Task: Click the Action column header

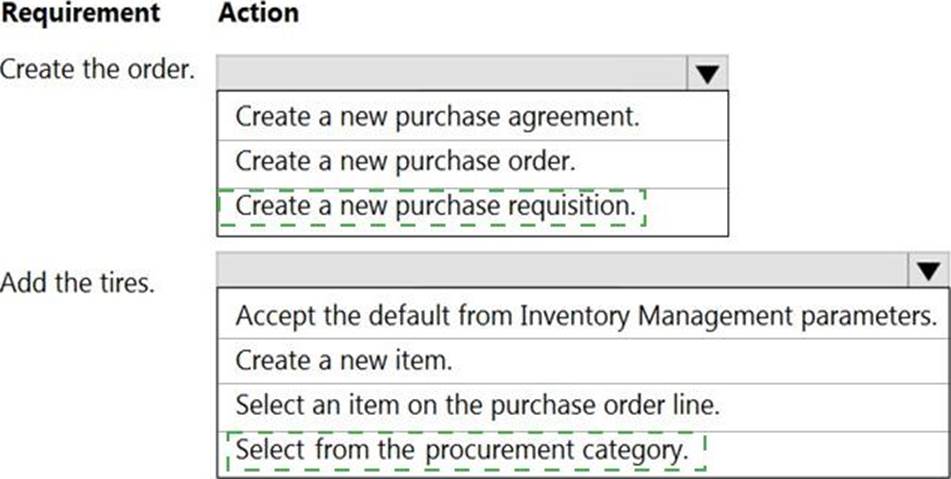Action: pyautogui.click(x=258, y=14)
